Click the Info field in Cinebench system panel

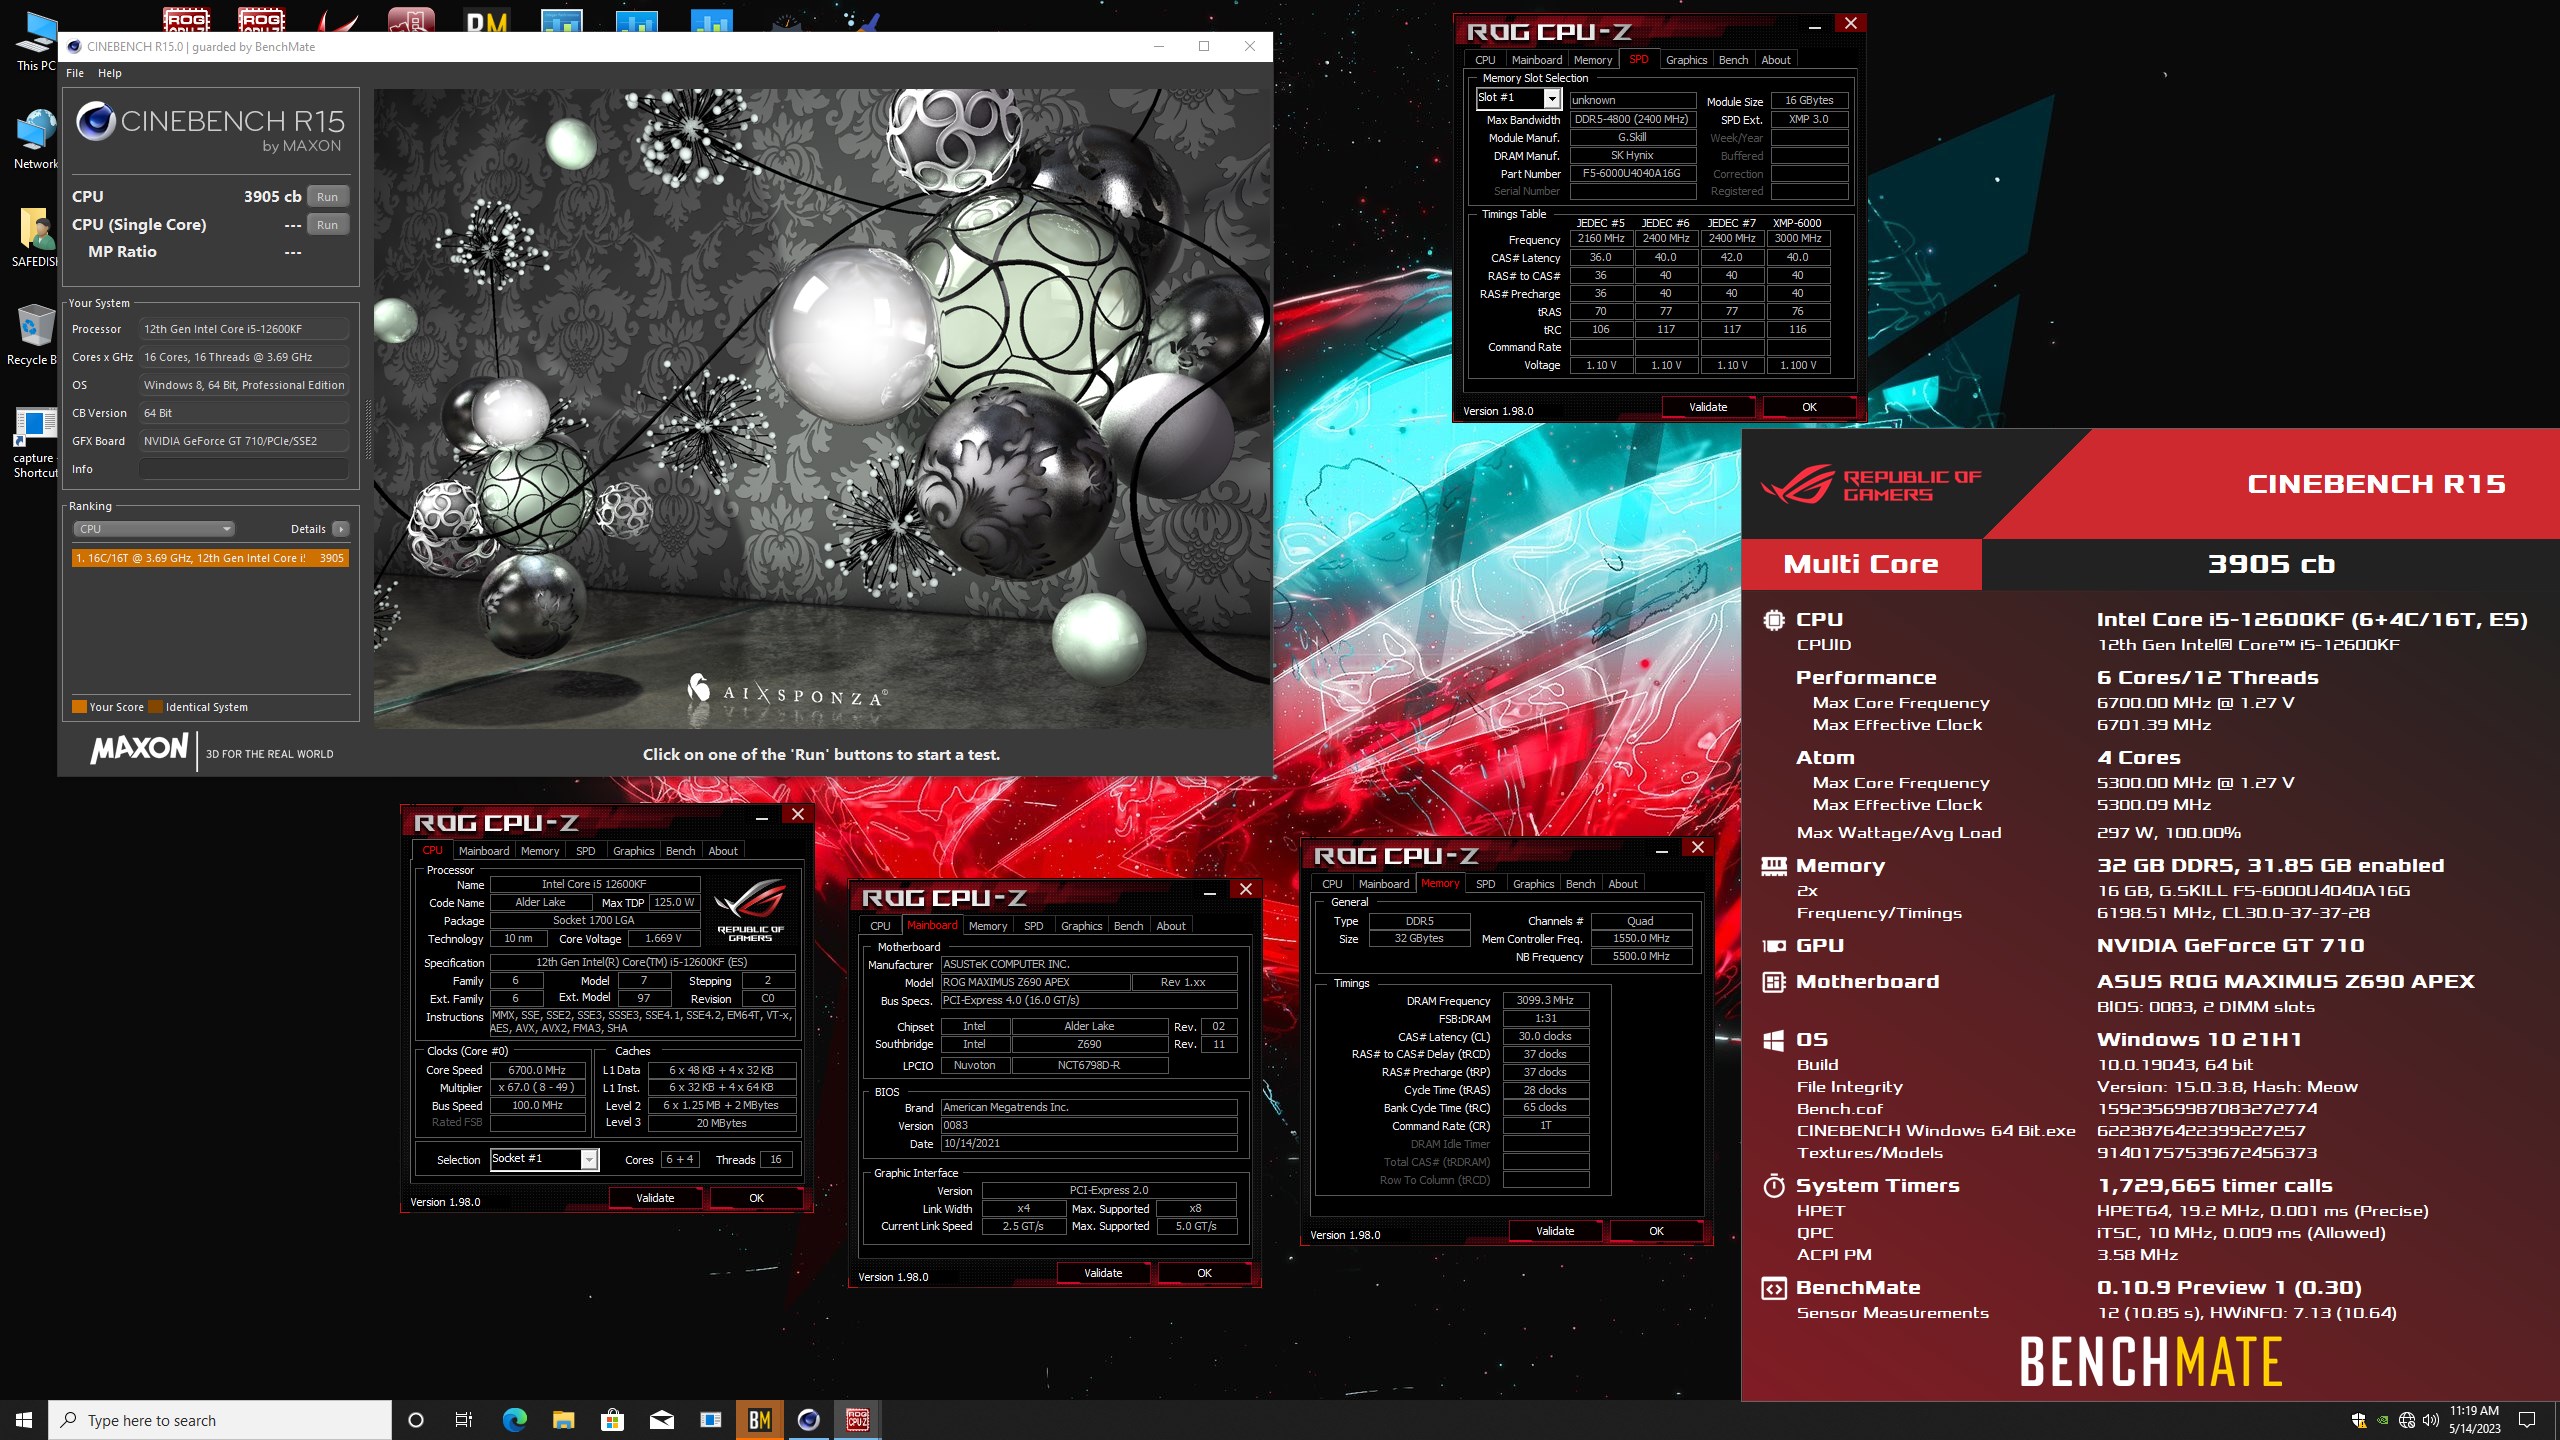(243, 469)
